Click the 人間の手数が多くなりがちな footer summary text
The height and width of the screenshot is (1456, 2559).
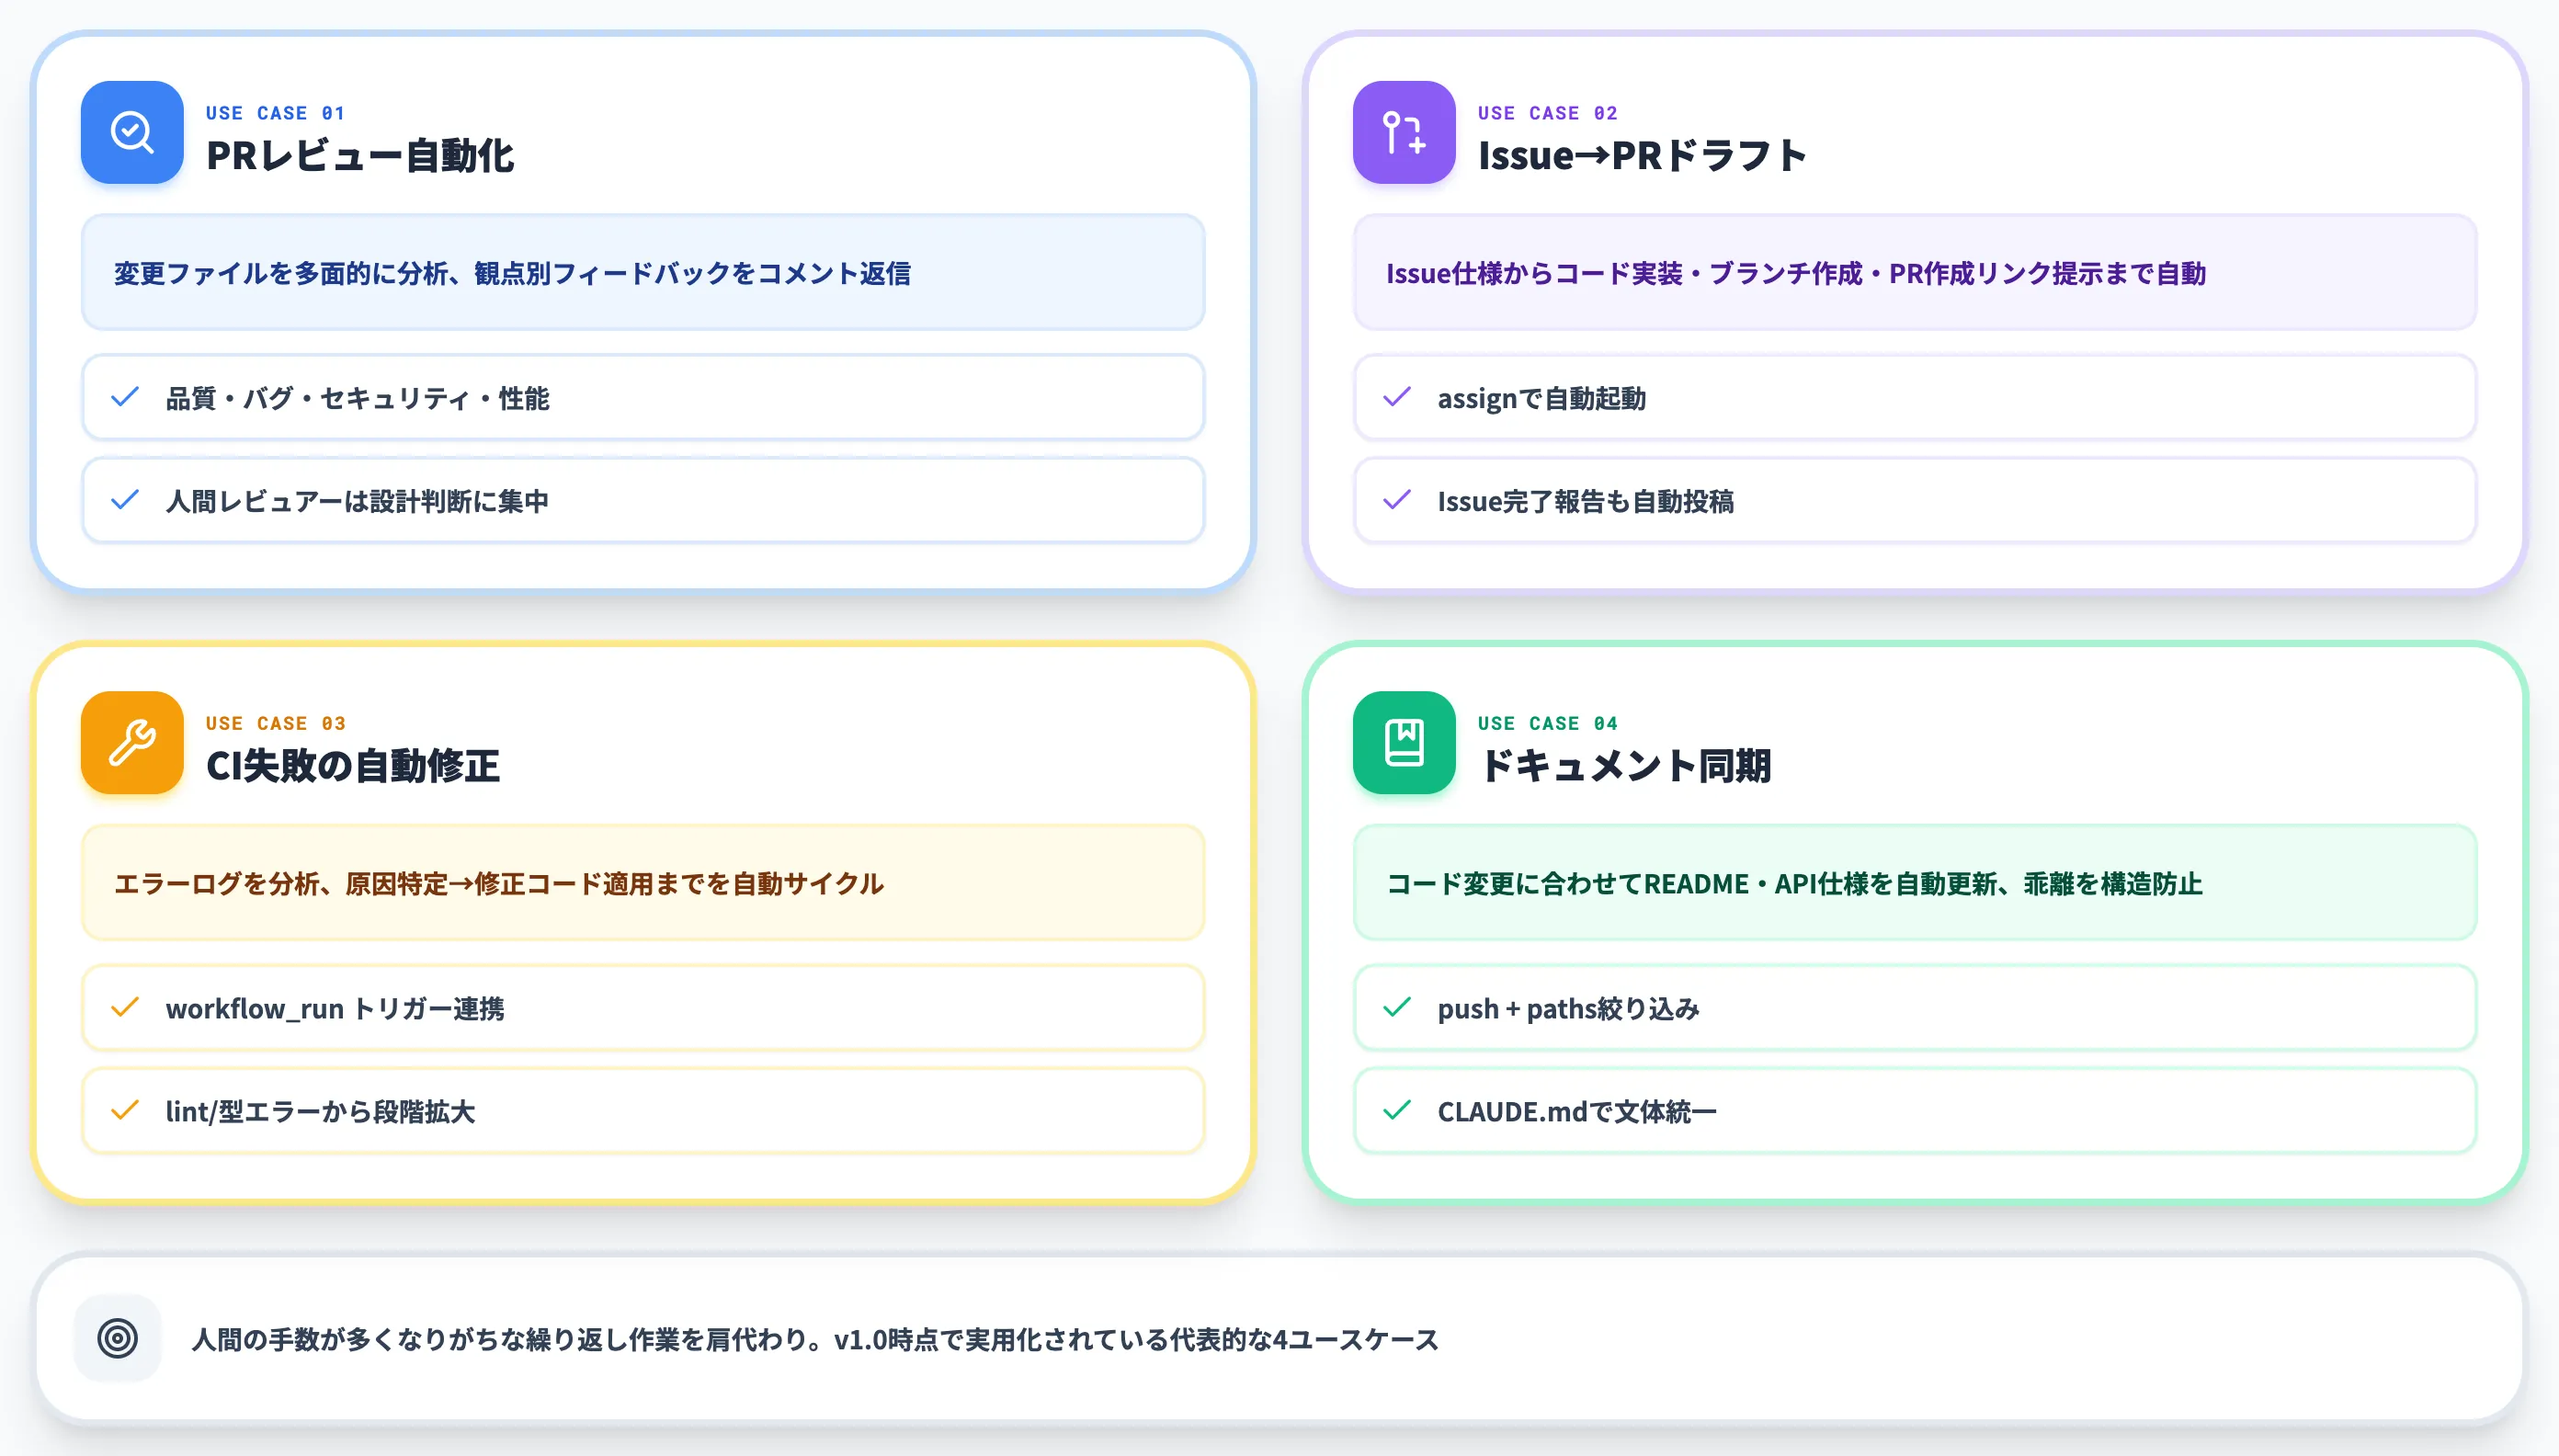(815, 1339)
